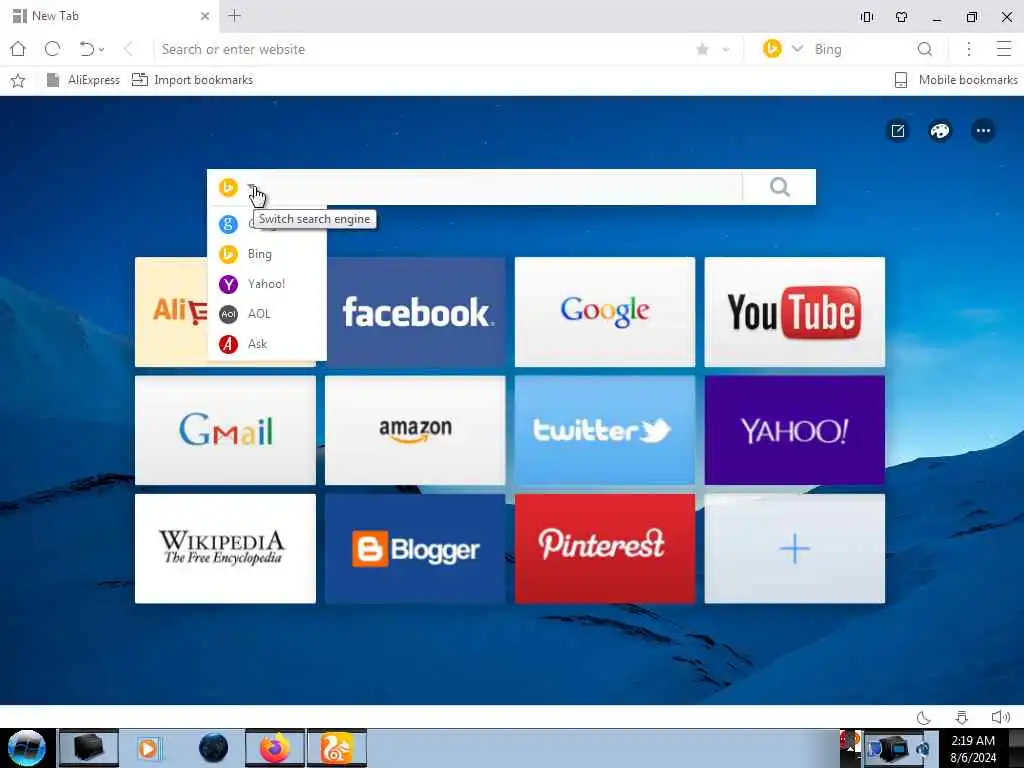
Task: Open the twitter speed dial tile
Action: point(605,430)
